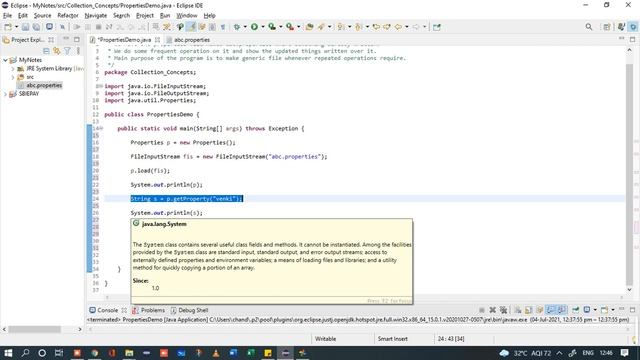Expand the SBIEPAY project node
Image resolution: width=640 pixels, height=360 pixels.
point(5,94)
